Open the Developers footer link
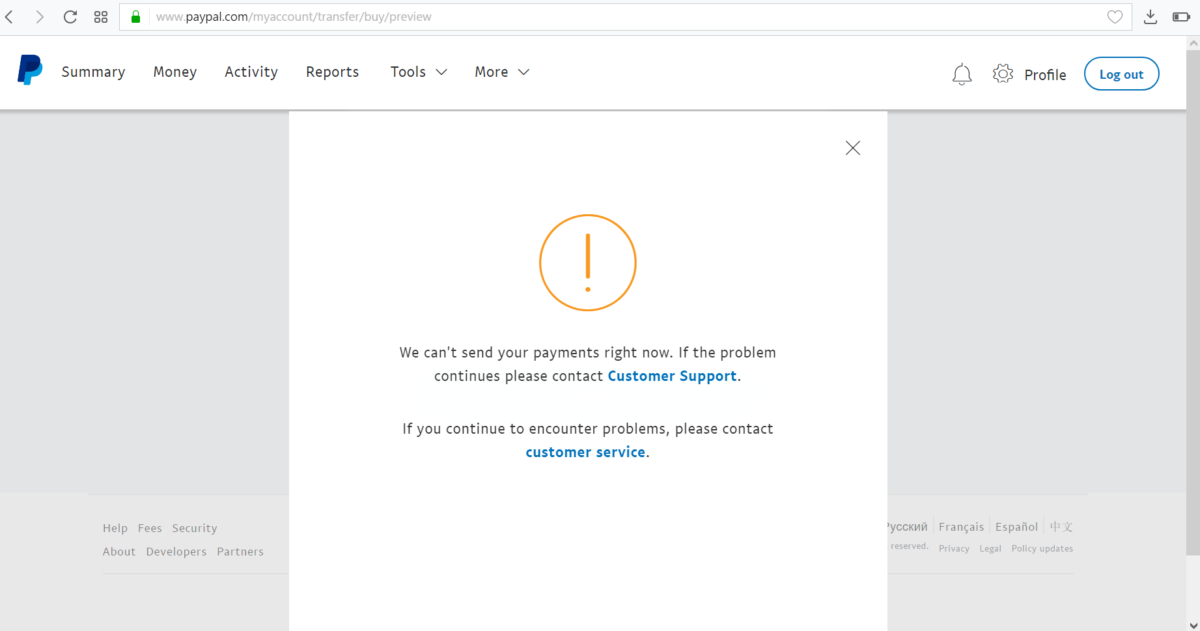Screen dimensions: 1200x631 176,552
